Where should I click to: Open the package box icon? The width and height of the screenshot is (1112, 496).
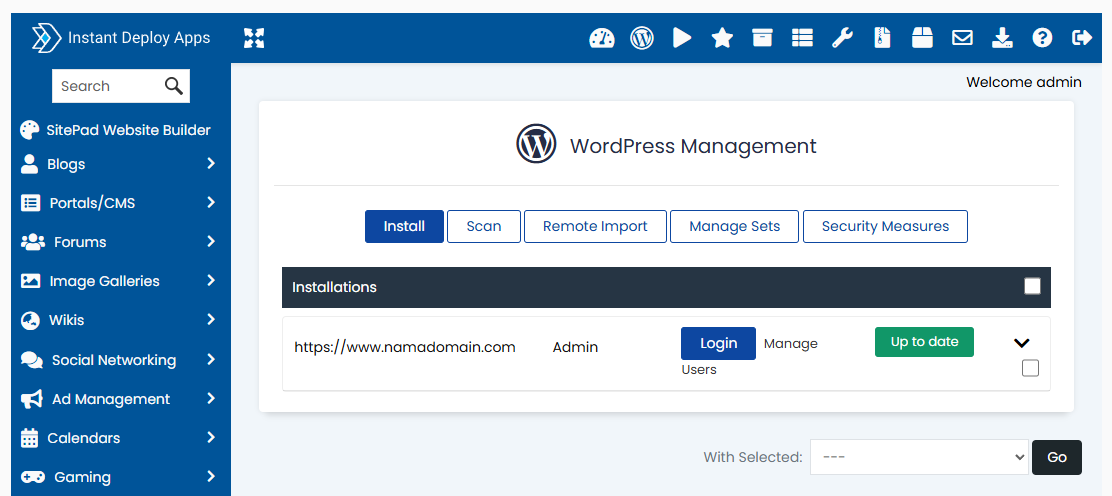[922, 38]
